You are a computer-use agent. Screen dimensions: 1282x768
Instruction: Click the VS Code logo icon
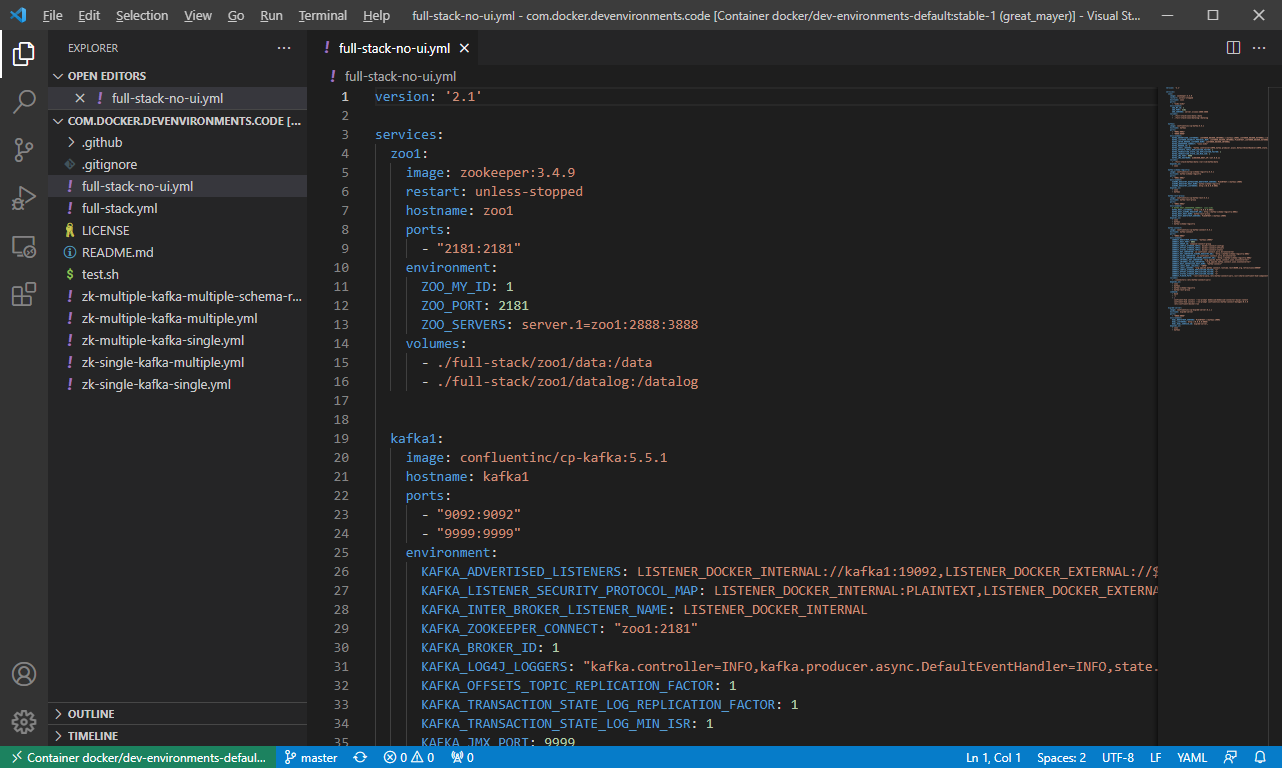point(17,15)
